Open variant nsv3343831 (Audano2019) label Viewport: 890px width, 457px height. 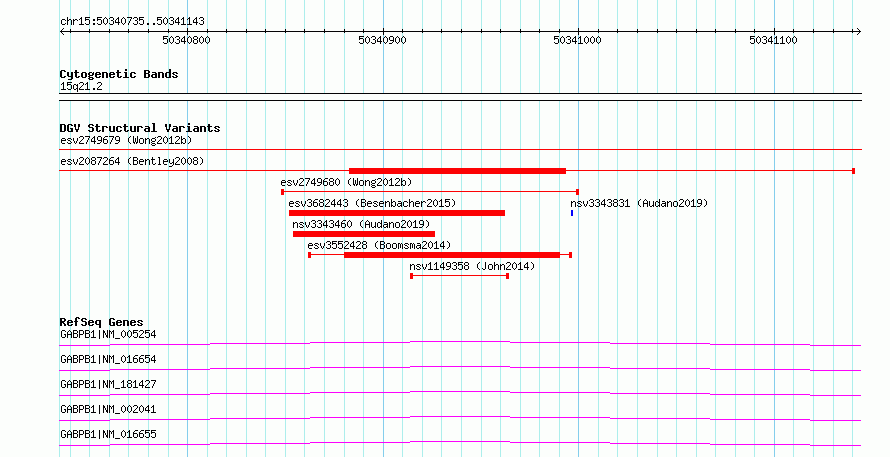[x=639, y=203]
